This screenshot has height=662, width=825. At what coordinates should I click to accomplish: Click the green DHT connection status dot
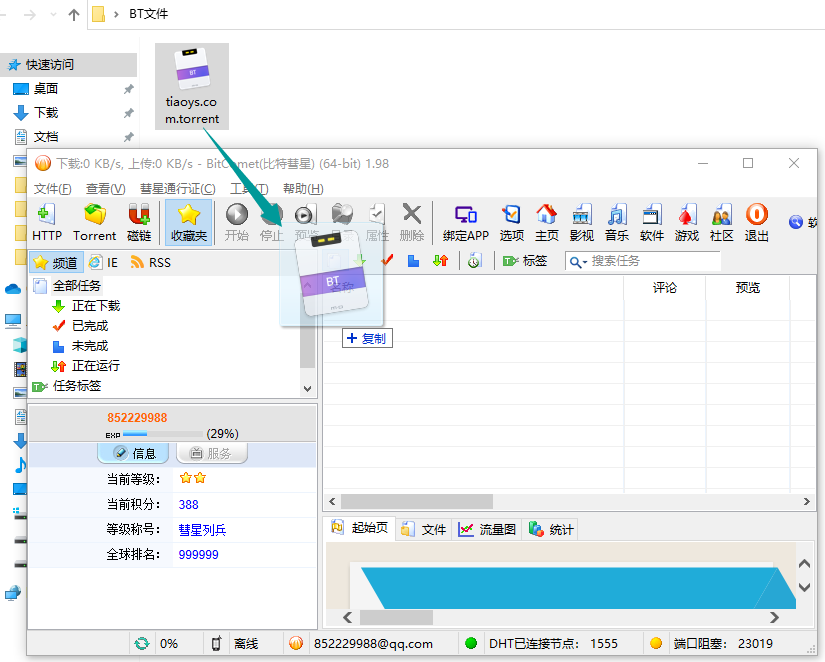tap(471, 643)
